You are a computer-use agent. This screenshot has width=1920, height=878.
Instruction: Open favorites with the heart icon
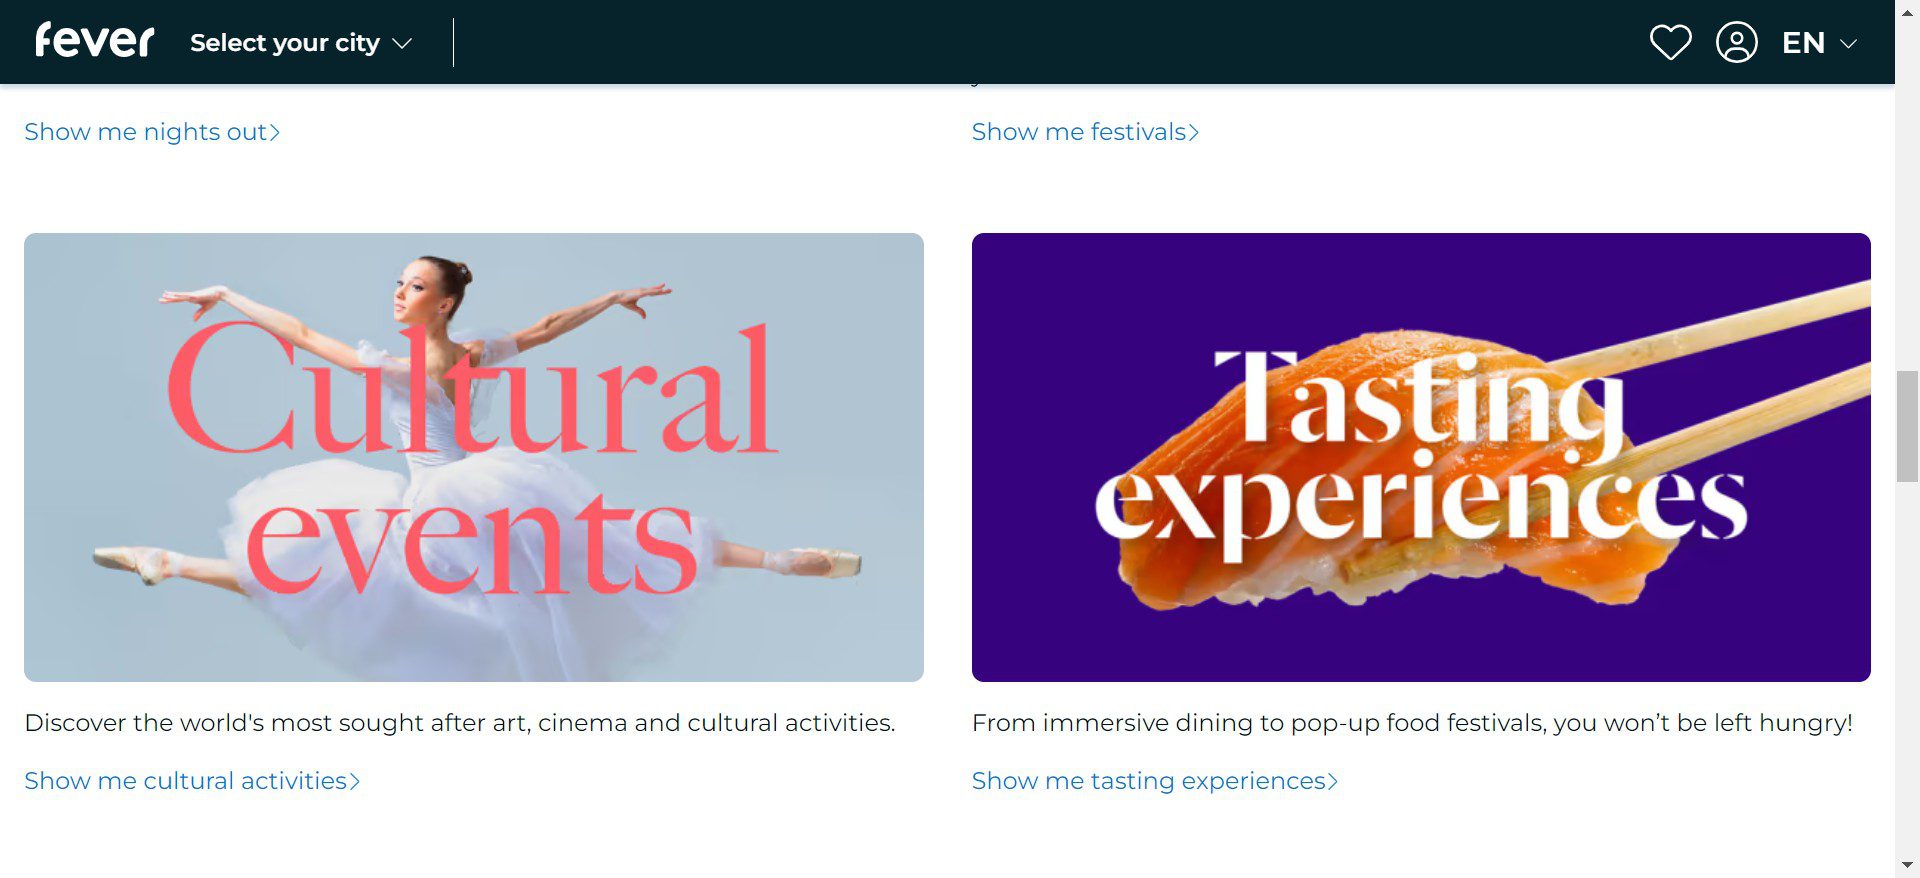click(1670, 42)
